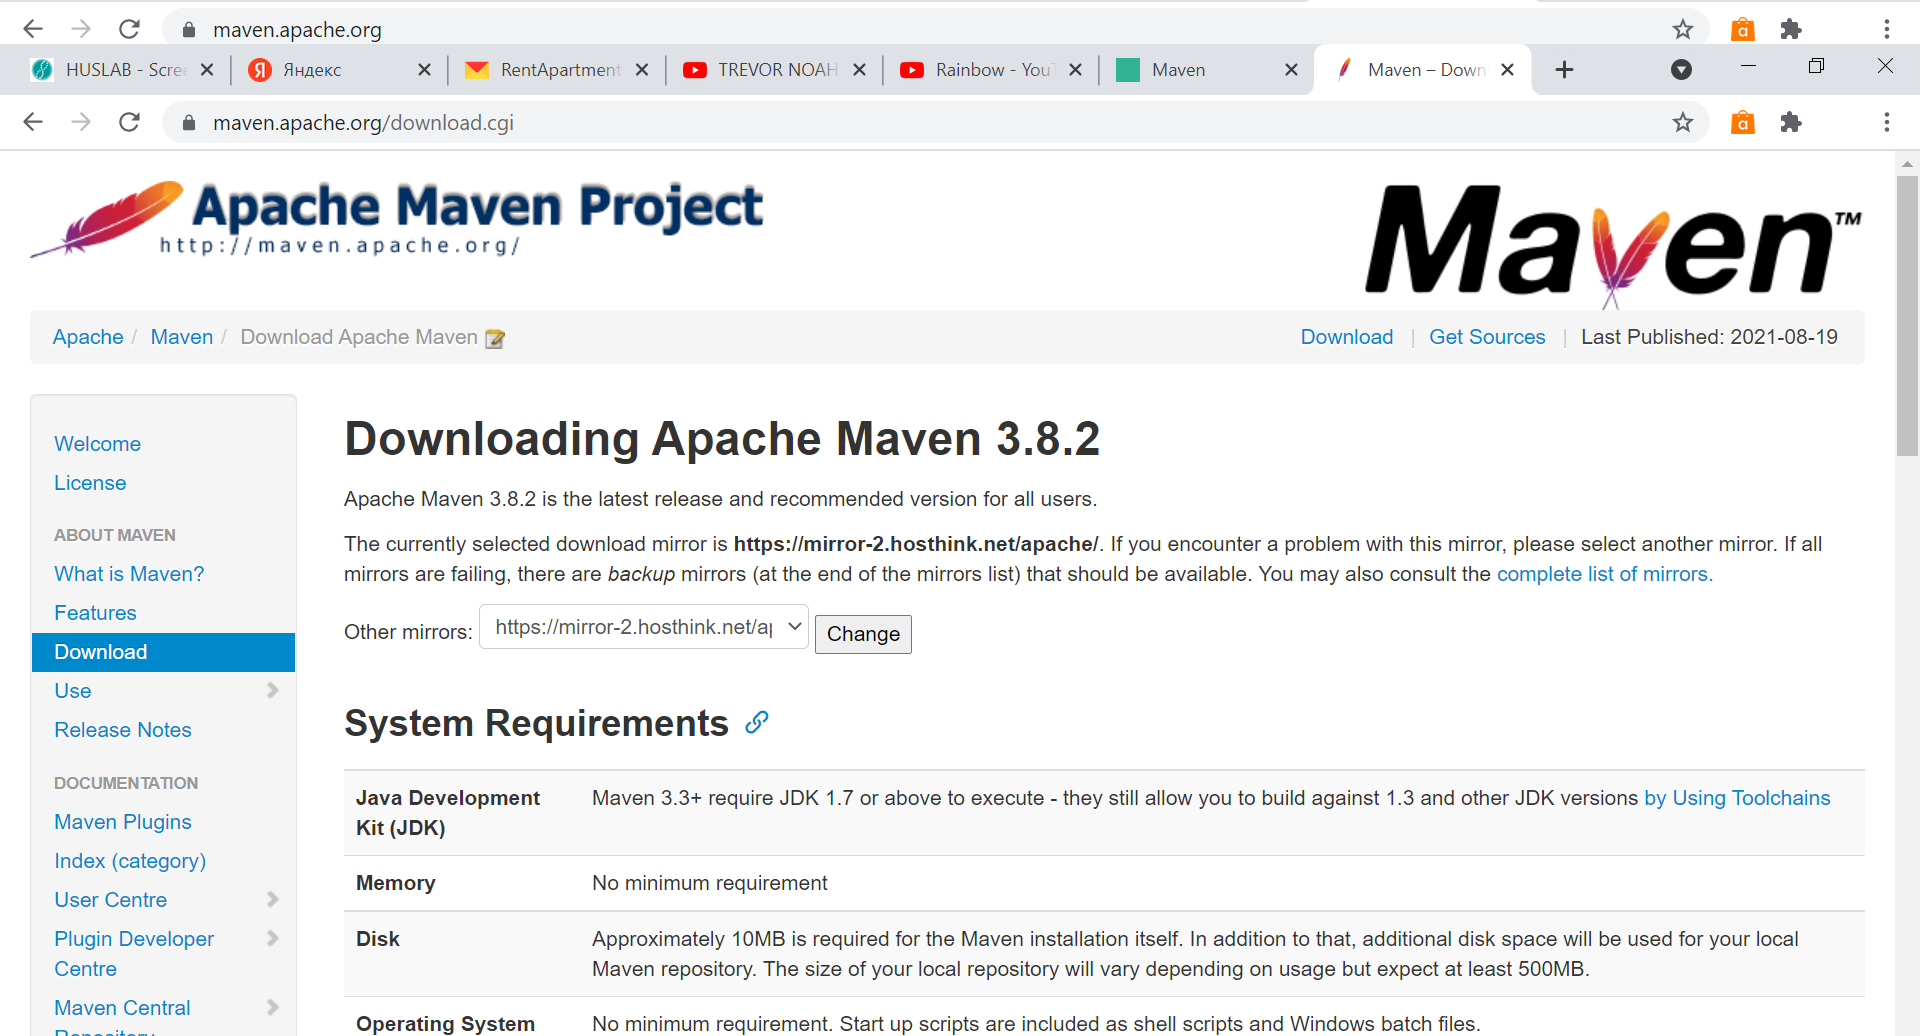Expand the Maven Central chevron
This screenshot has height=1036, width=1929.
coord(273,1007)
